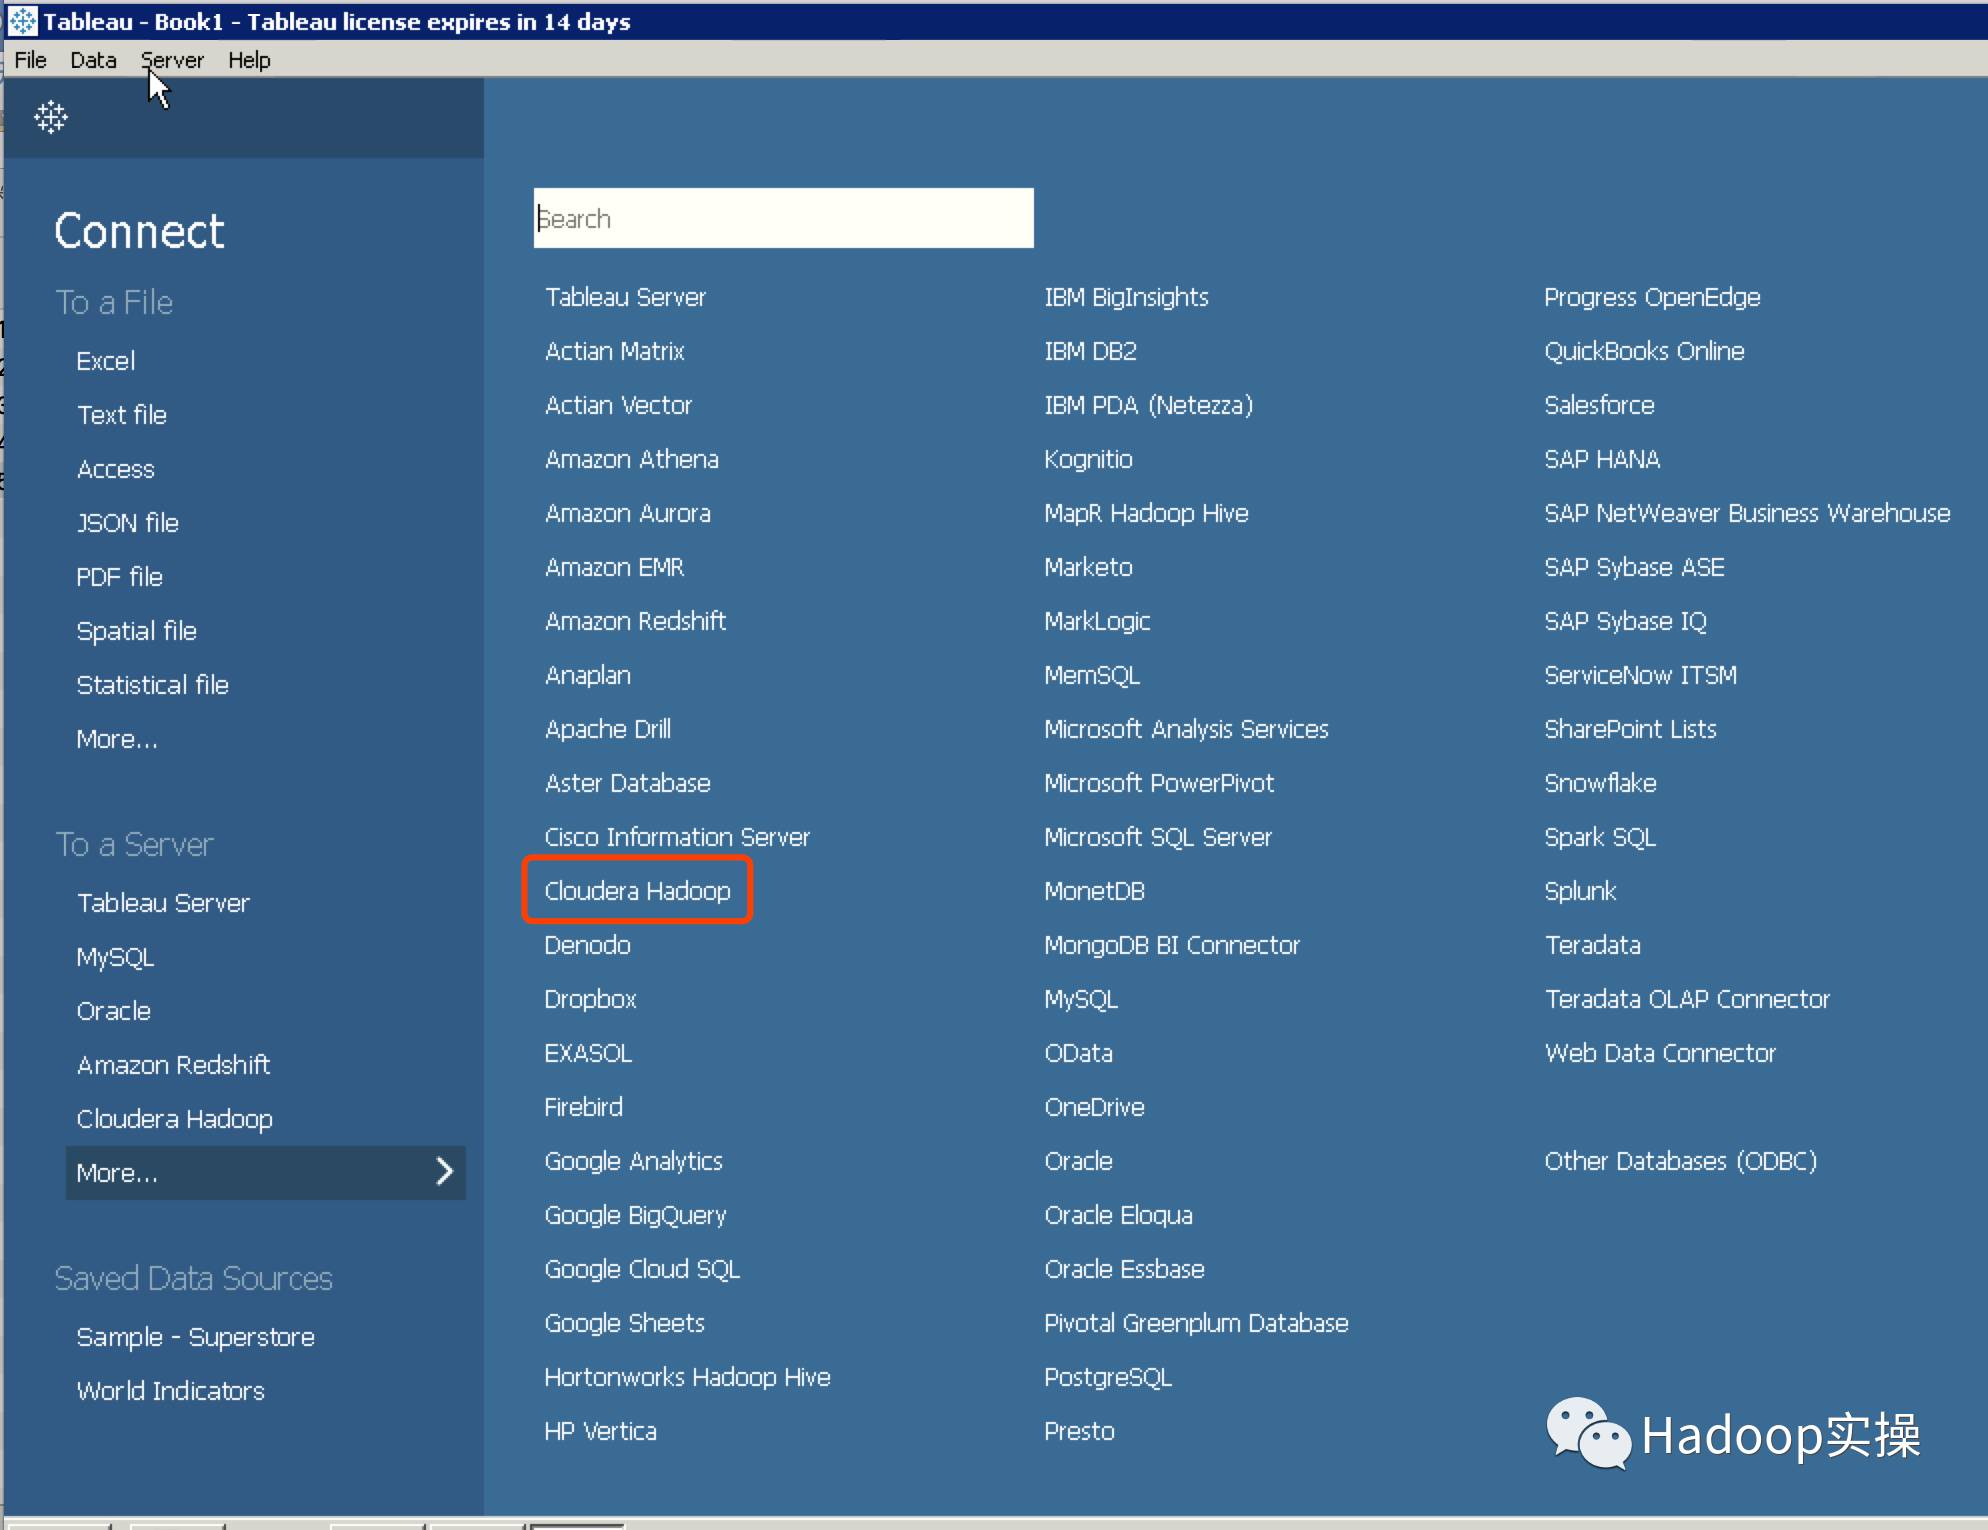Select Access under To a File
This screenshot has width=1988, height=1530.
[116, 469]
